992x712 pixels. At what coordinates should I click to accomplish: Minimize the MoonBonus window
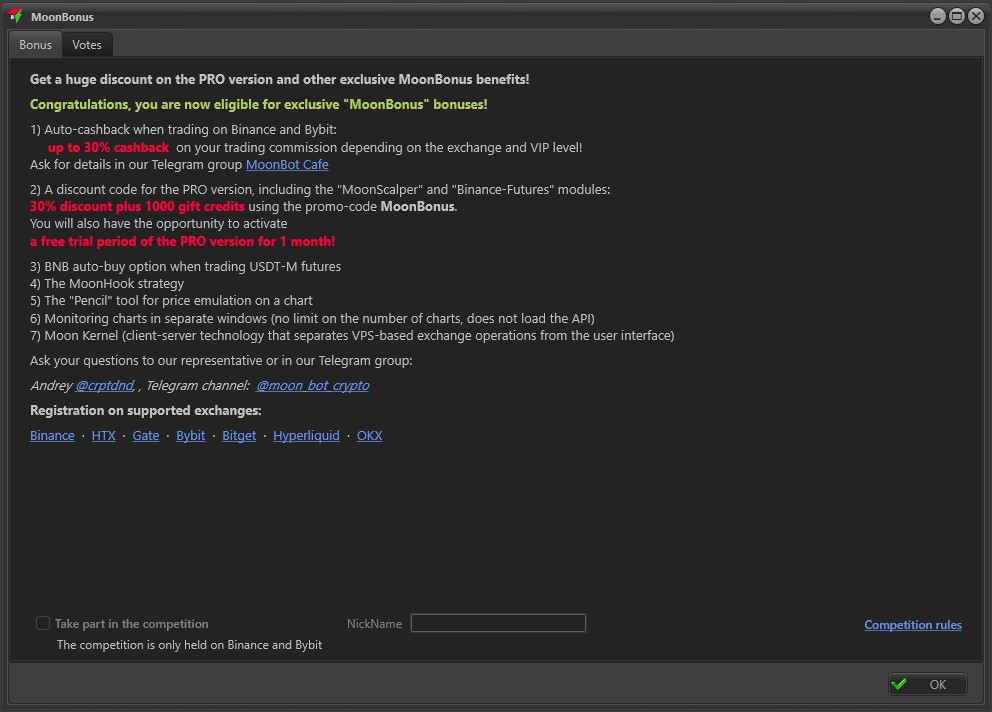[938, 16]
